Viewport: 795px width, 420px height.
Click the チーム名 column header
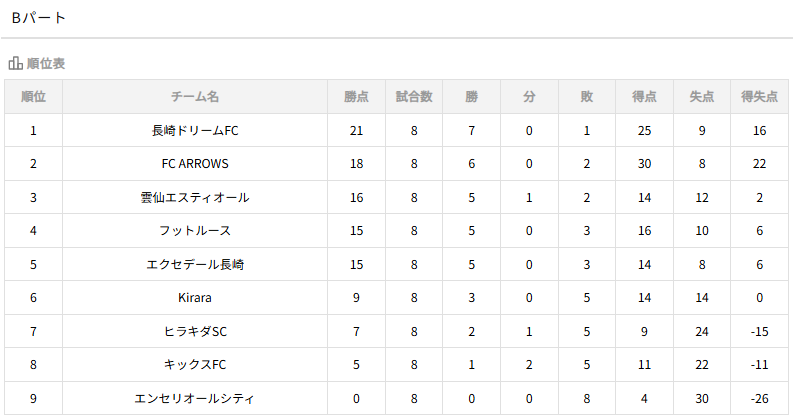click(x=195, y=97)
